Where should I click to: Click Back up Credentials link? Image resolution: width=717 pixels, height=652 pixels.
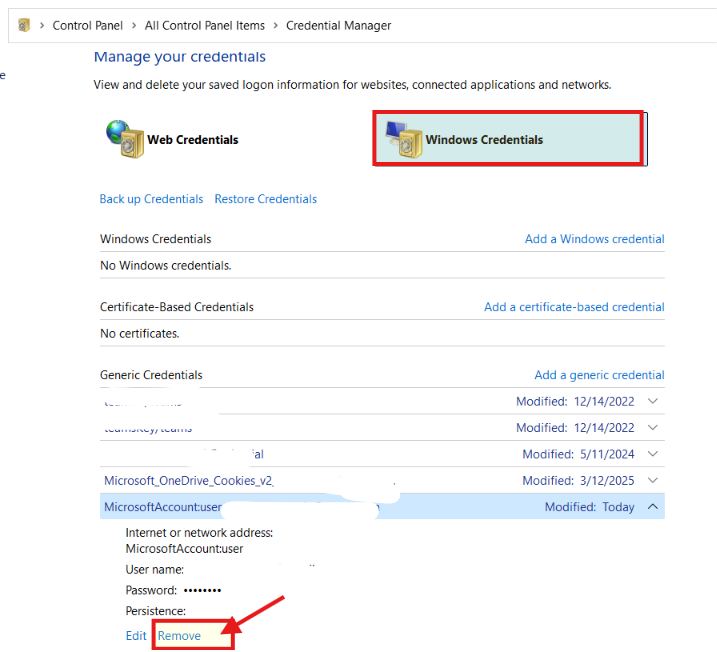point(151,199)
